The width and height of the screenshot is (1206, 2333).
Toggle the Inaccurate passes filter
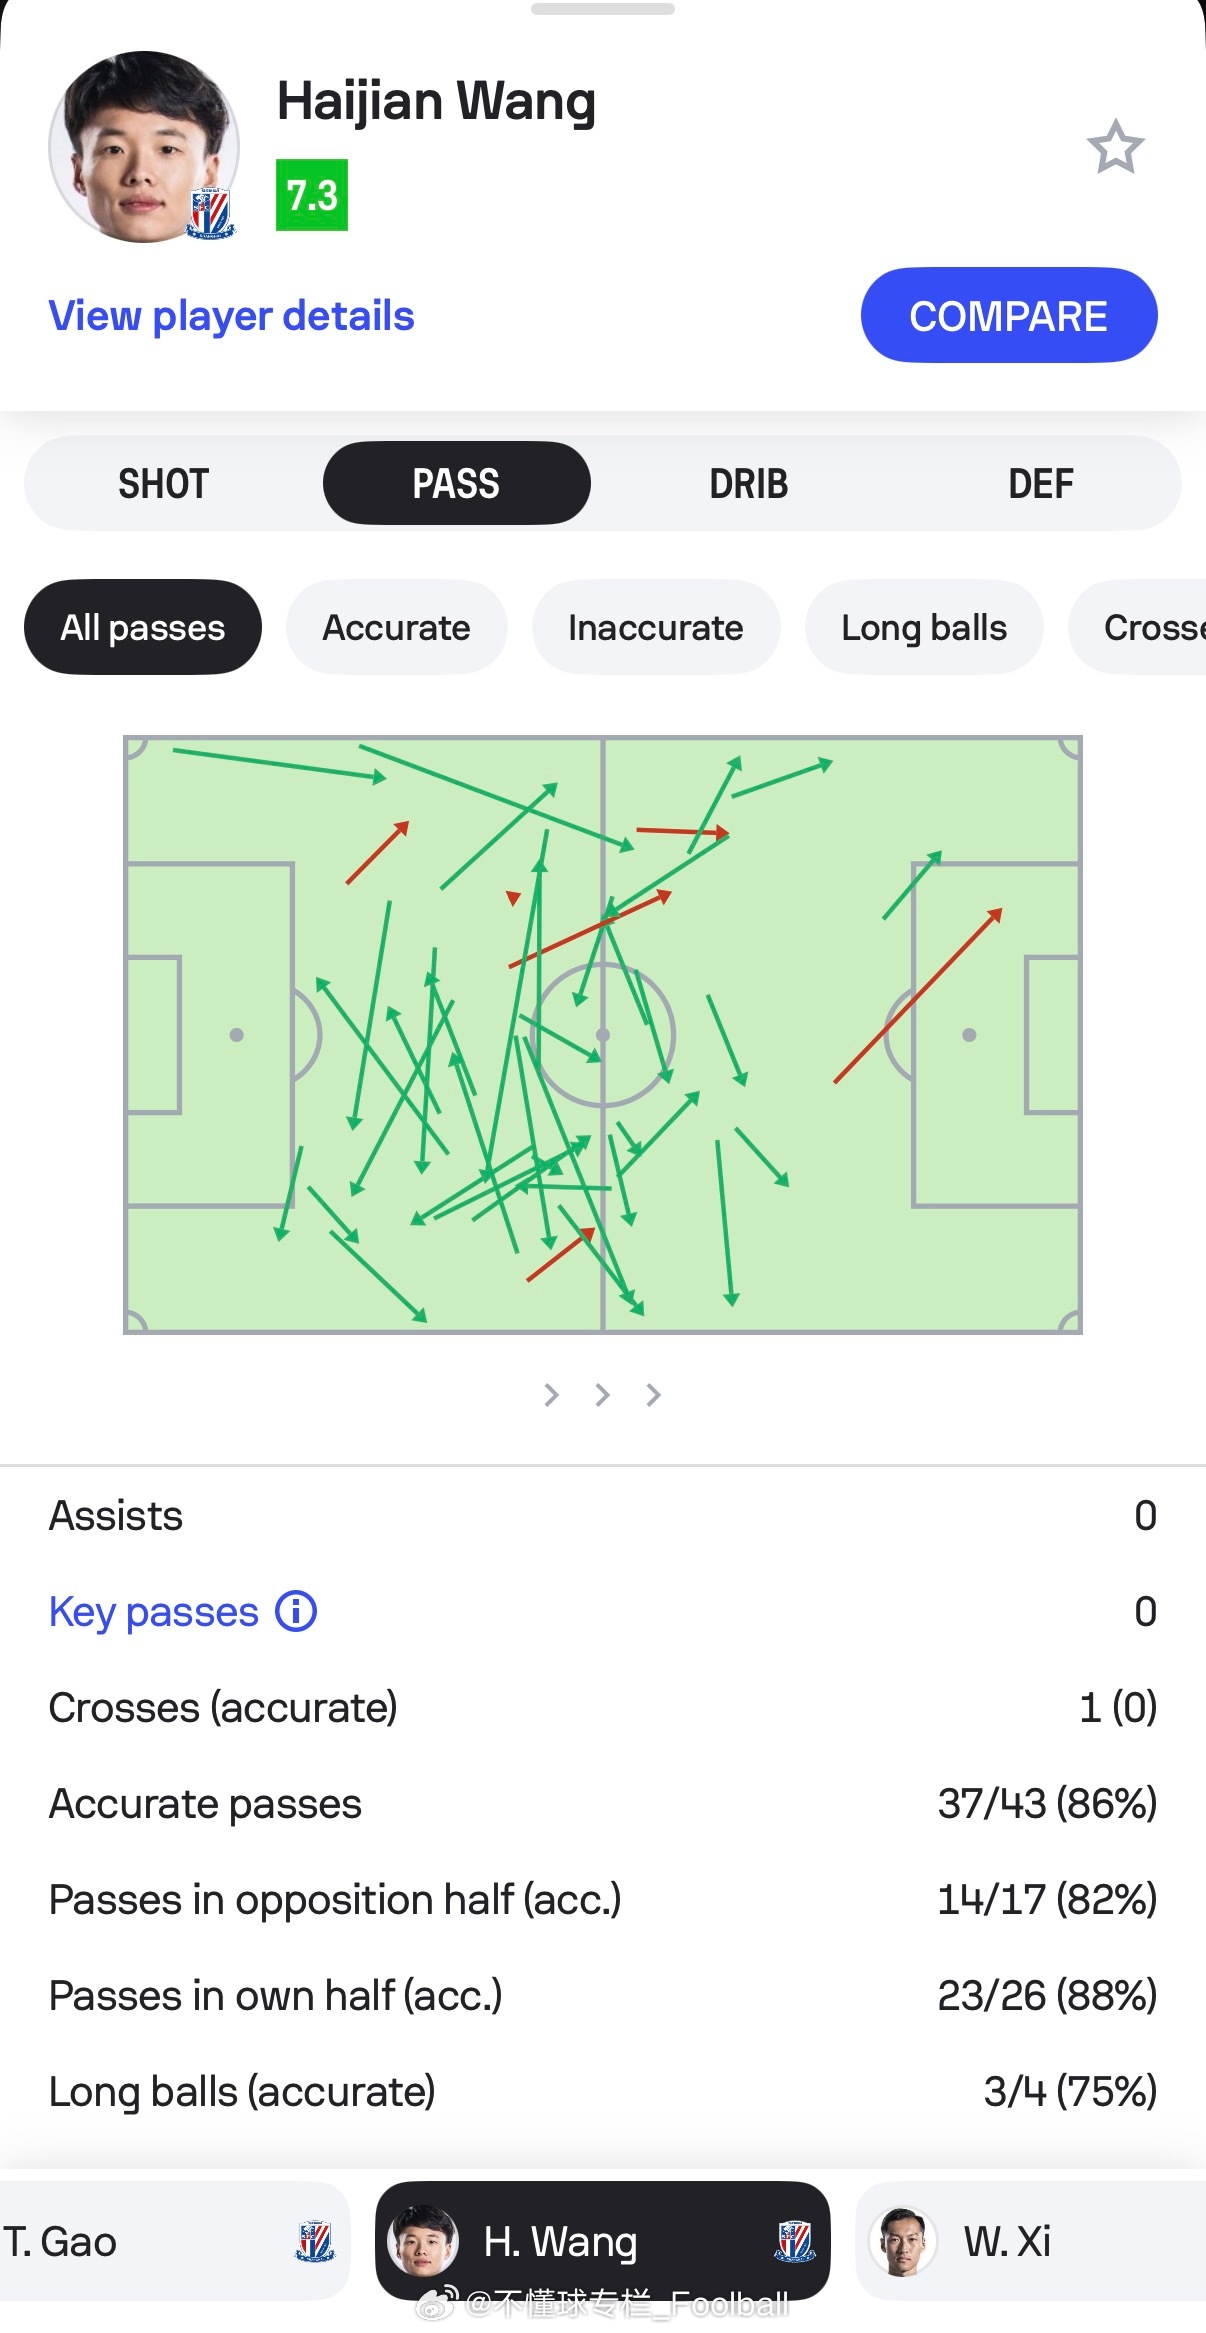pyautogui.click(x=655, y=628)
